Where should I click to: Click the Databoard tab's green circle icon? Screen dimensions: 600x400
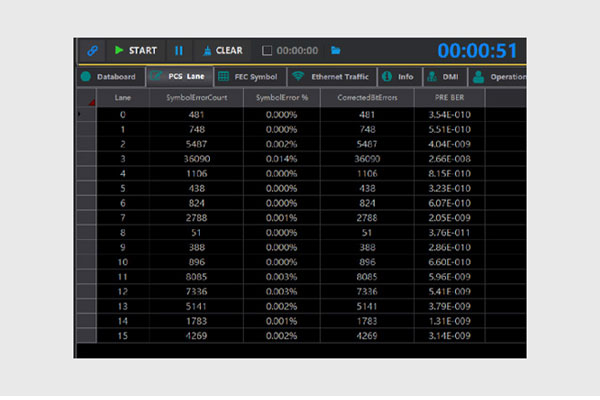coord(86,77)
